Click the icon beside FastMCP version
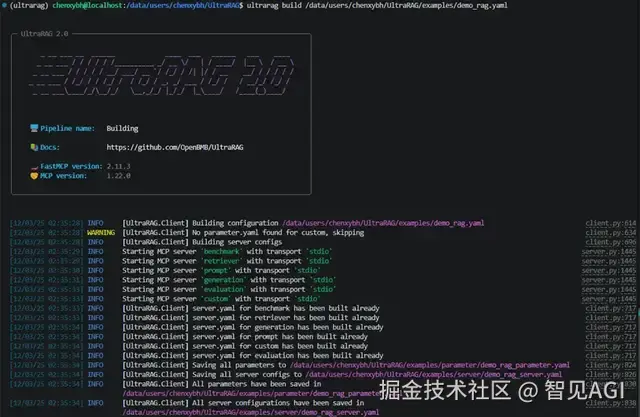640x417 pixels. 34,166
